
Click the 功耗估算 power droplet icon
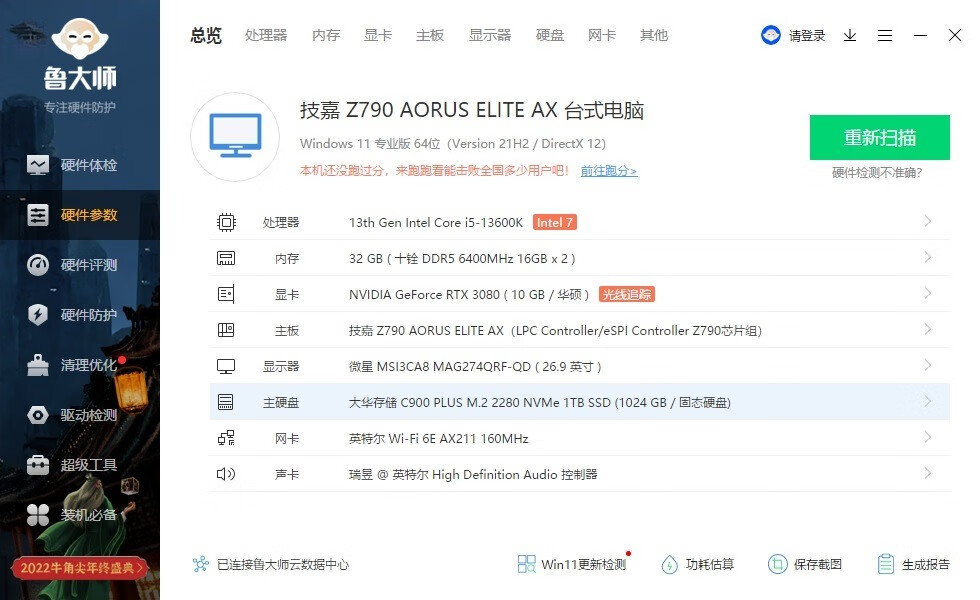669,564
